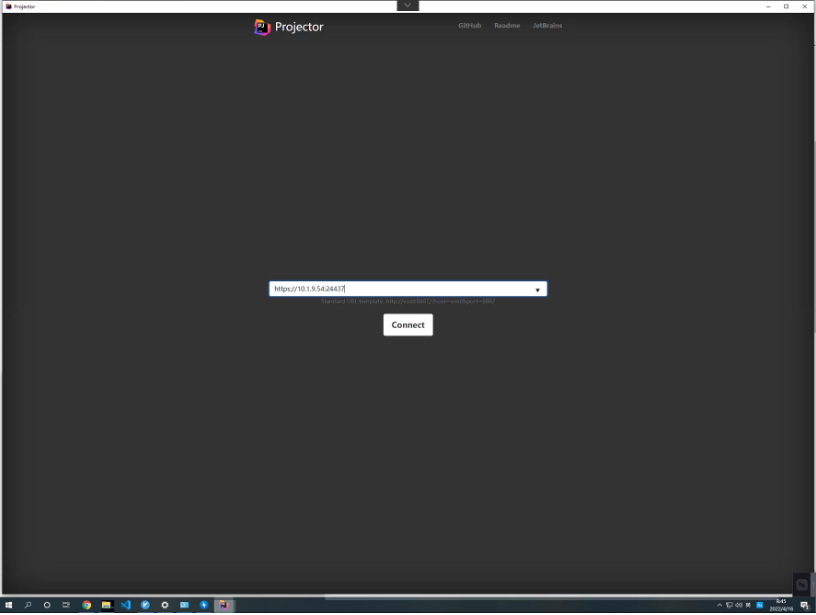Show hidden system tray icons
816x615 pixels.
point(719,605)
